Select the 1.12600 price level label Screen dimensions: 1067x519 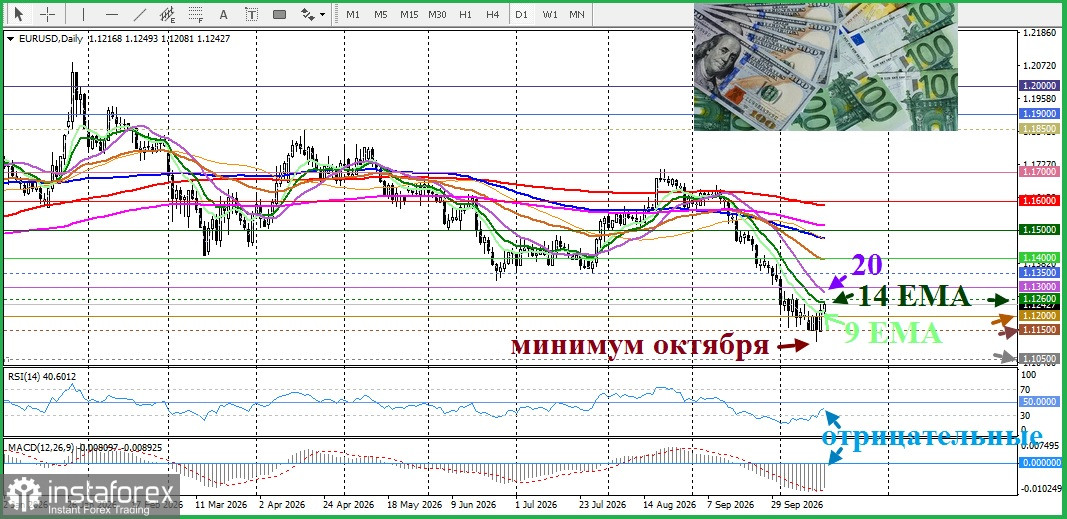1040,299
